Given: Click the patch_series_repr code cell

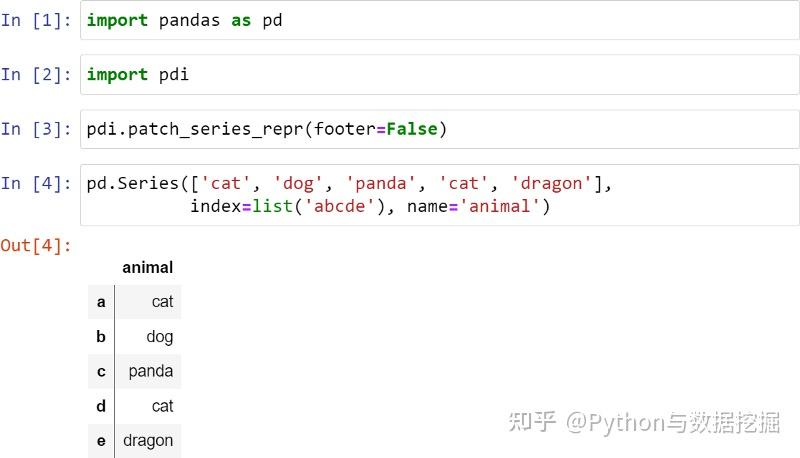Looking at the screenshot, I should tap(439, 129).
